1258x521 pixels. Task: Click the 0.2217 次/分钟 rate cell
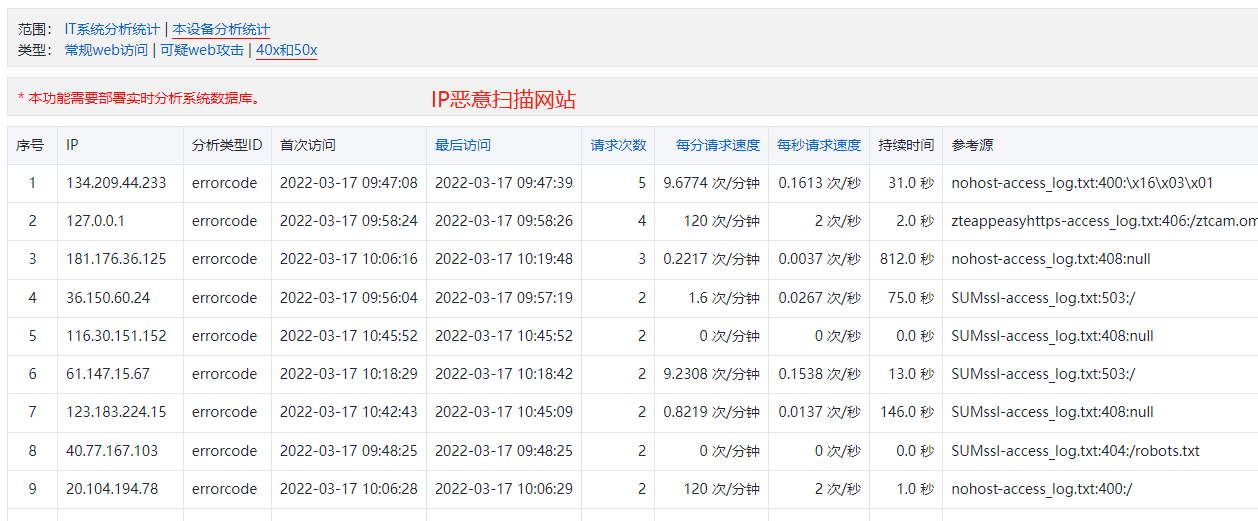[711, 259]
